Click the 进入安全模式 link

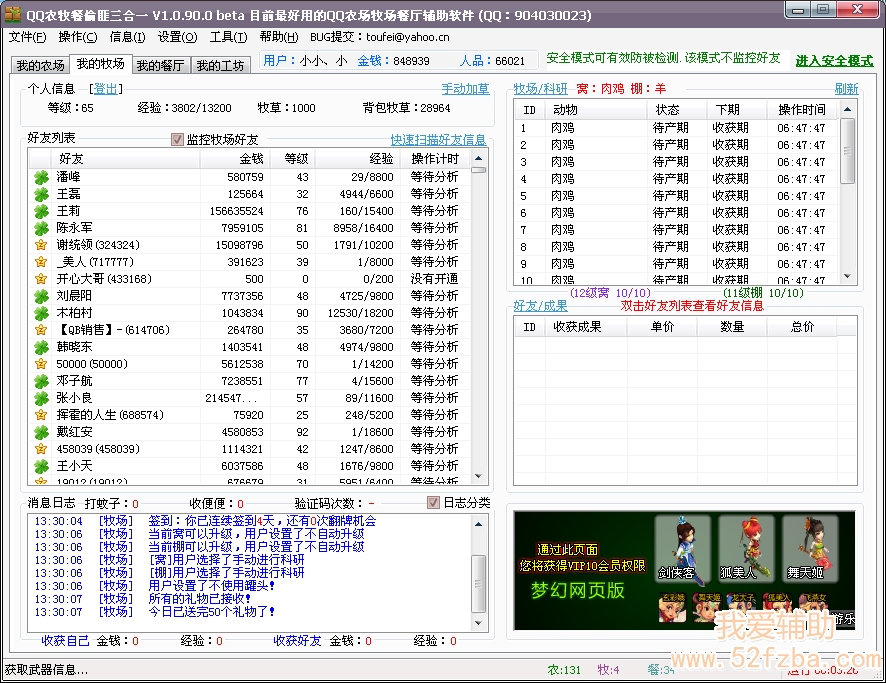(834, 61)
